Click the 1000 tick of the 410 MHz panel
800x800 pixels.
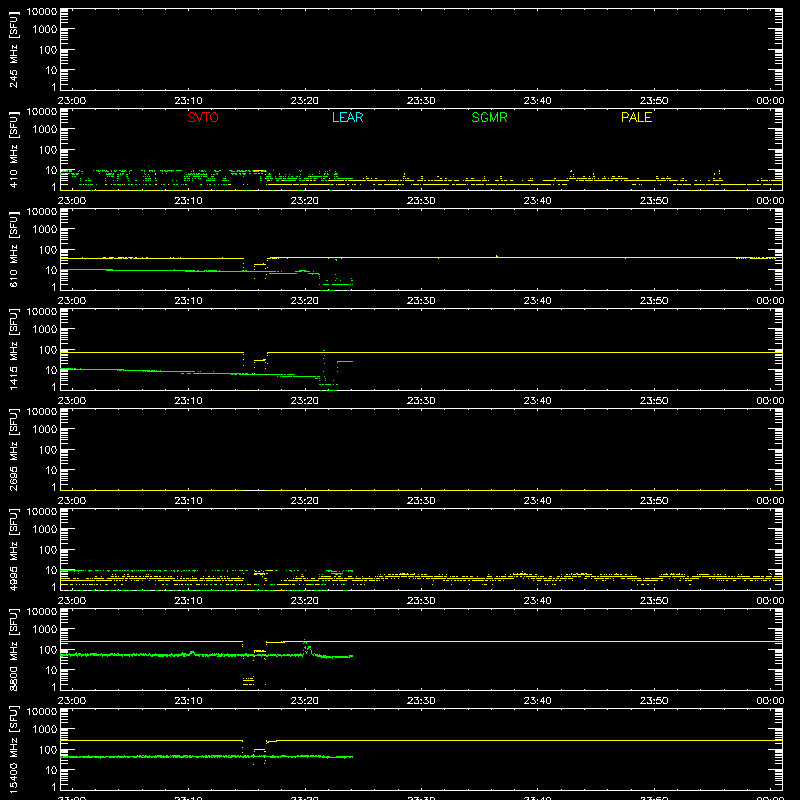[x=45, y=130]
